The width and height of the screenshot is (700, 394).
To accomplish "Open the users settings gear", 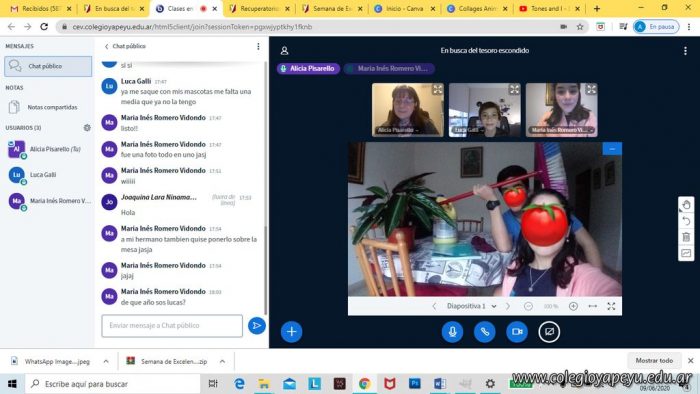I will [87, 128].
